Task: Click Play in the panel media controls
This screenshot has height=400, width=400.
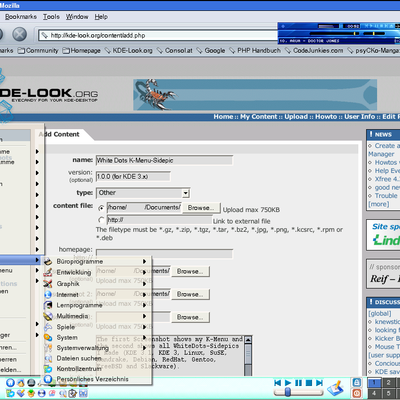Action: [288, 383]
